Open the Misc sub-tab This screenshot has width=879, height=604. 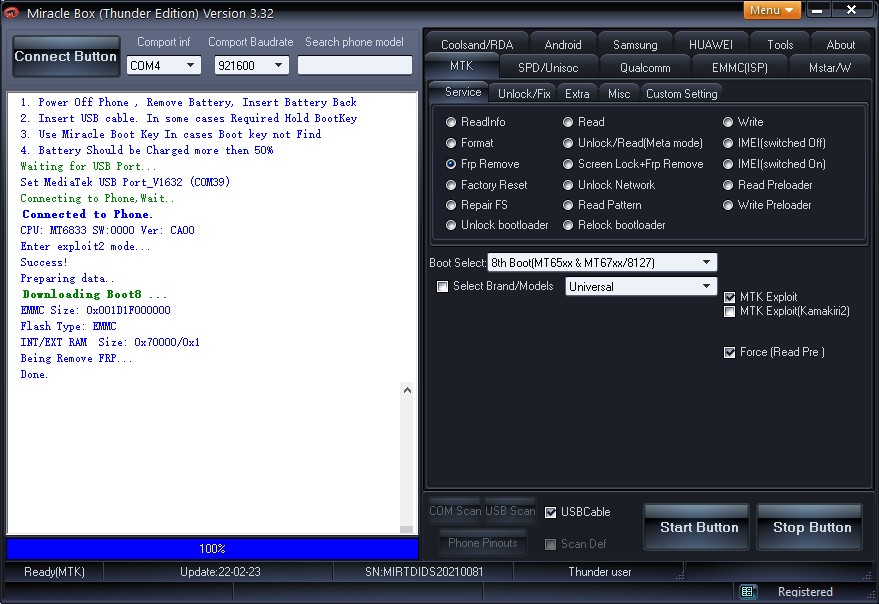(x=619, y=94)
